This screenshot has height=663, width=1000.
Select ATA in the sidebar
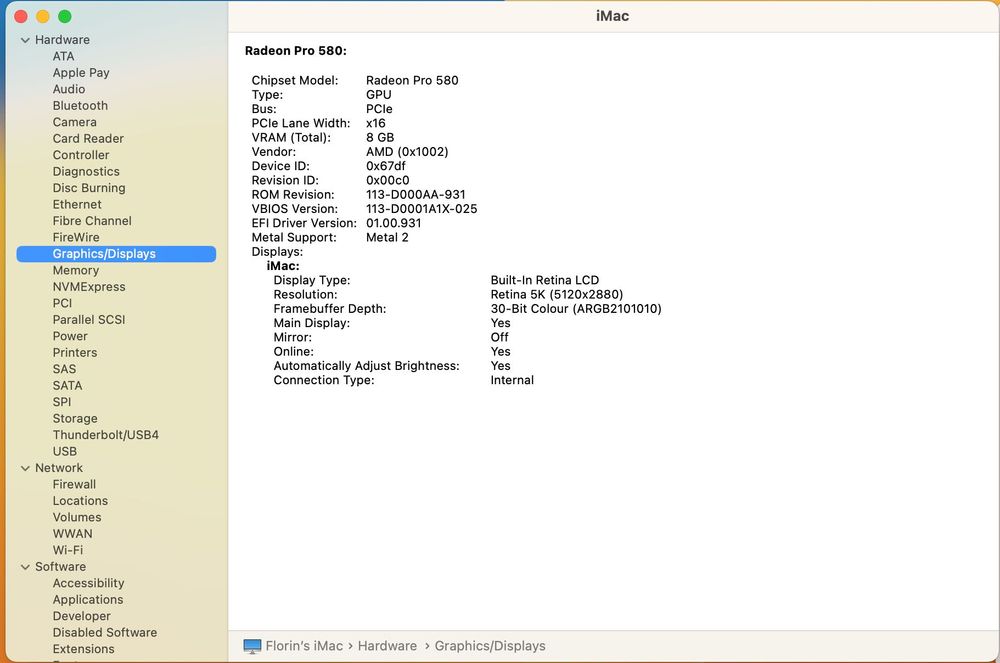(63, 56)
